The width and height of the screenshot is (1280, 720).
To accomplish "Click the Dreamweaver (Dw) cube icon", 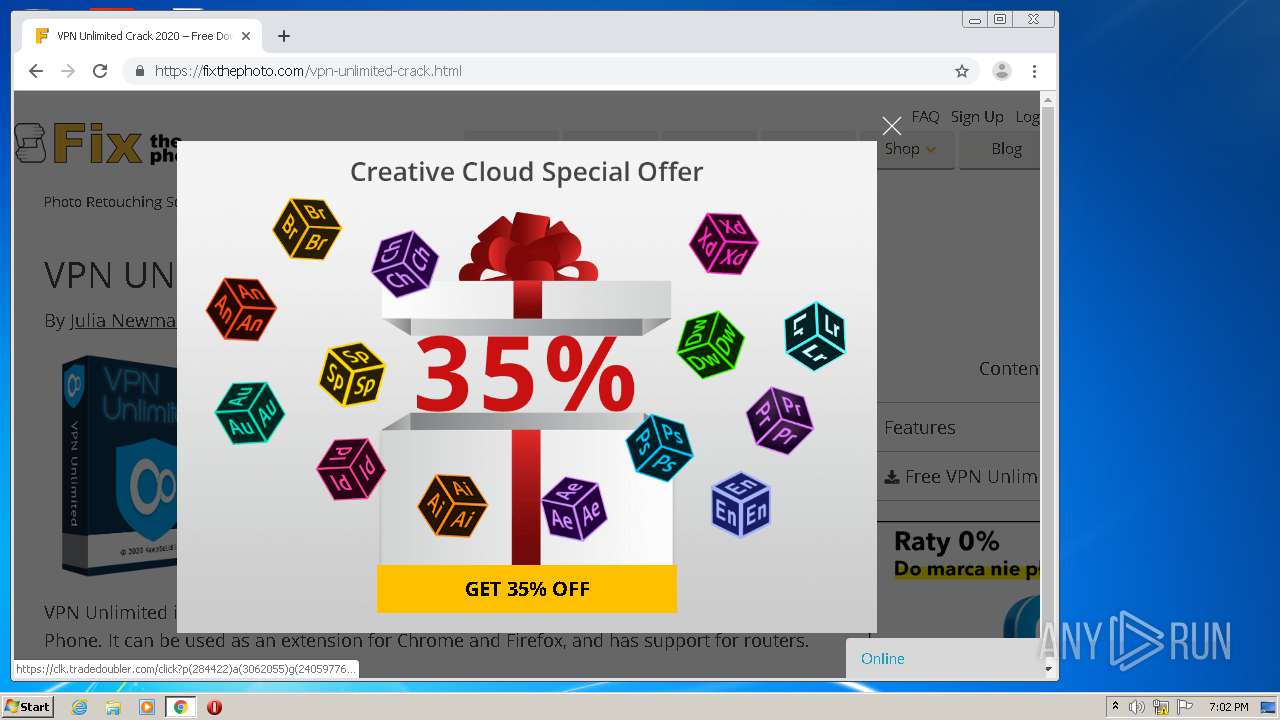I will tap(711, 344).
